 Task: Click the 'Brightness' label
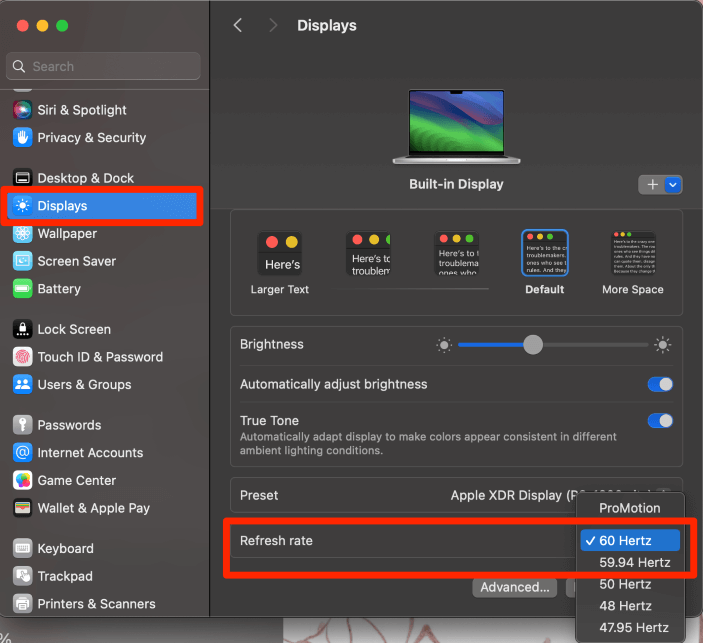272,344
